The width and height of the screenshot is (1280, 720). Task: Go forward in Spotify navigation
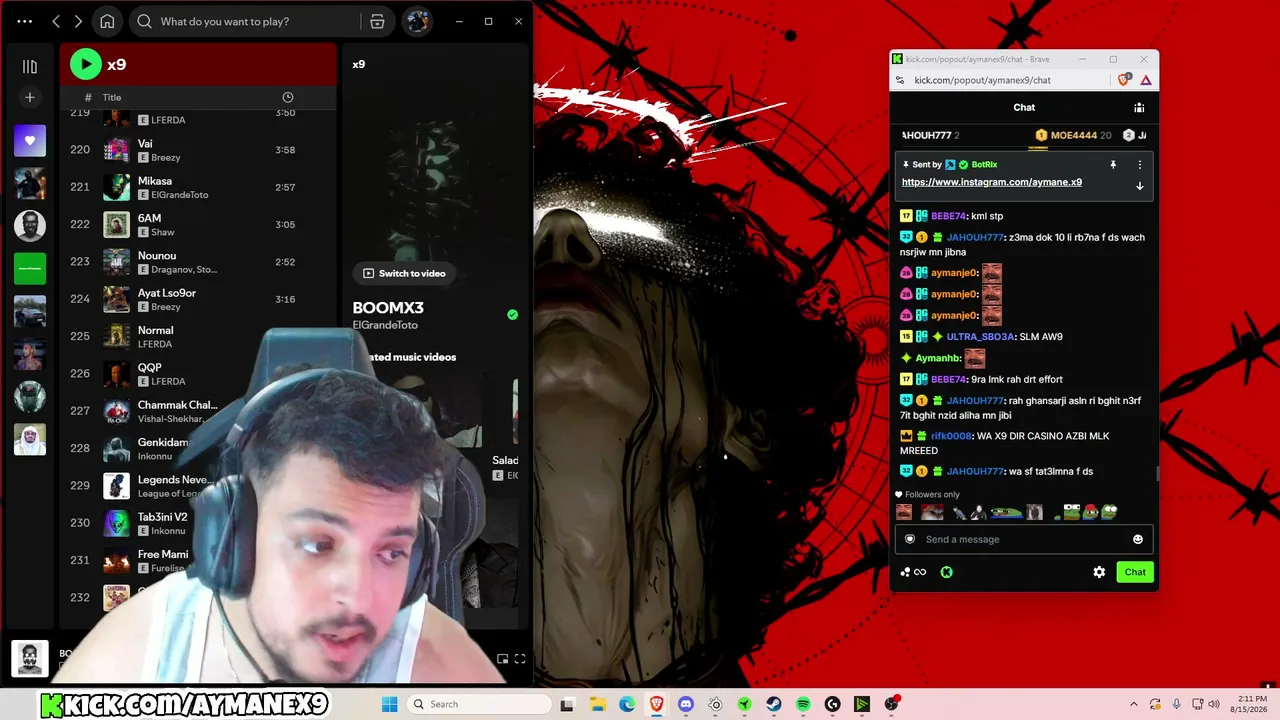tap(78, 21)
